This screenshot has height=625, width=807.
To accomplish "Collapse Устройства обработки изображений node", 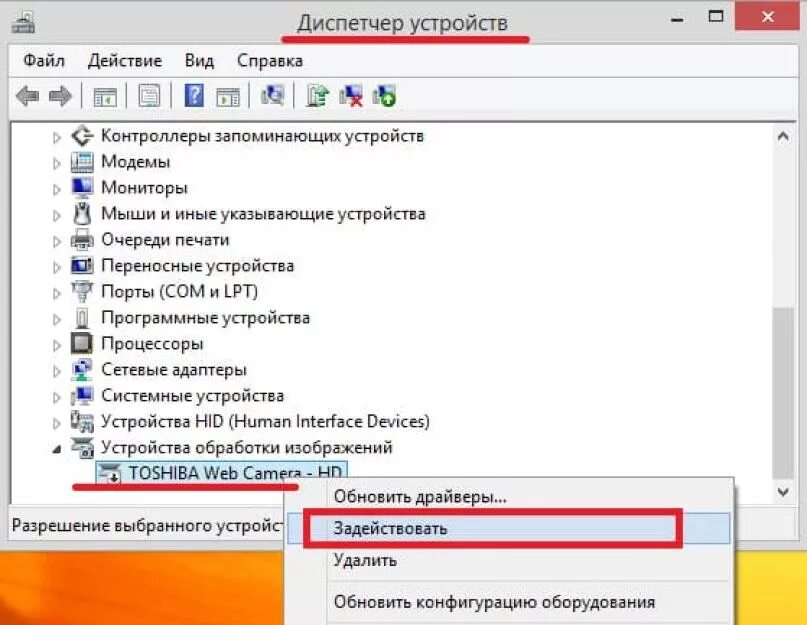I will (57, 449).
